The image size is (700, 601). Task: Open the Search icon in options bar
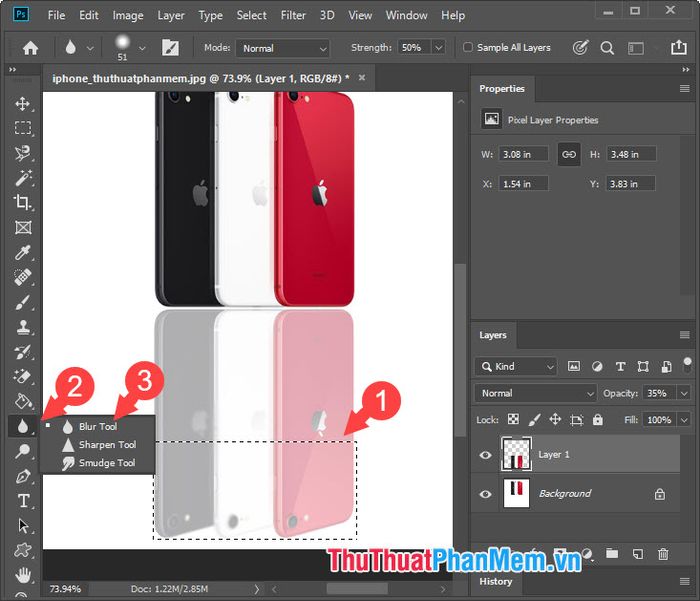(607, 48)
